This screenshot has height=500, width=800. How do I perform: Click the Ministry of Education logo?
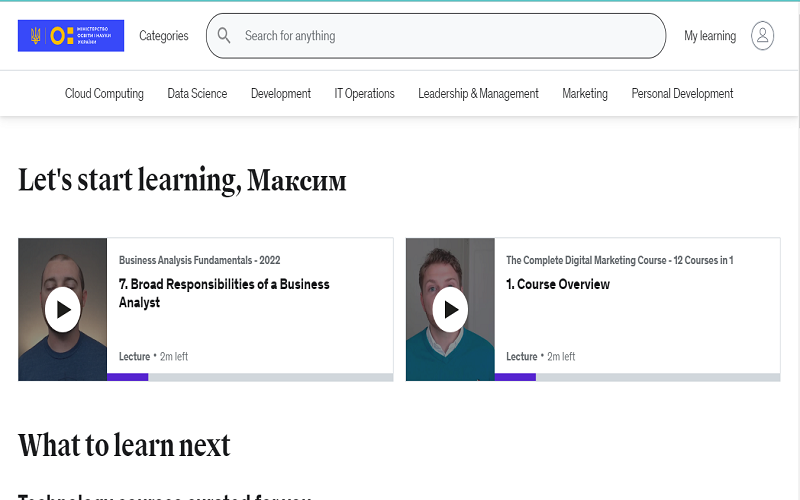click(x=71, y=36)
